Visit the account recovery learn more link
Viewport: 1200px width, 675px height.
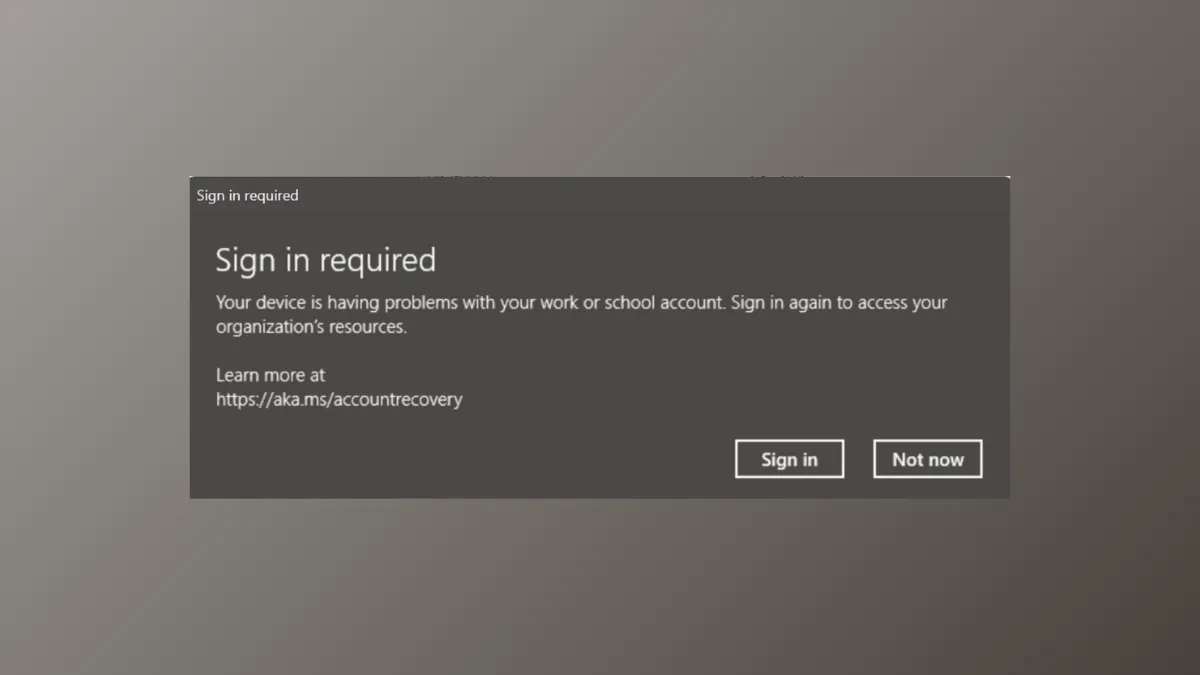(x=339, y=399)
